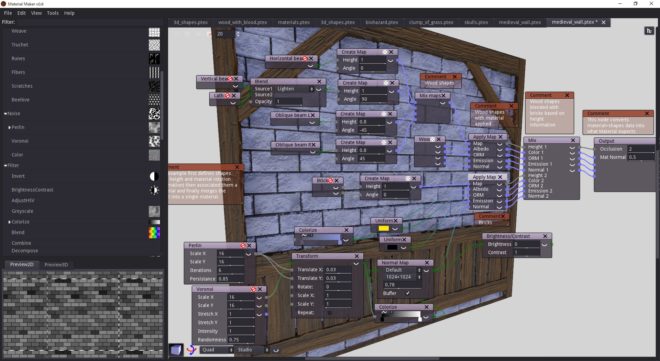Toggle the Buffer checkbox in Normal Map
Viewport: 660px width, 361px height.
click(407, 293)
